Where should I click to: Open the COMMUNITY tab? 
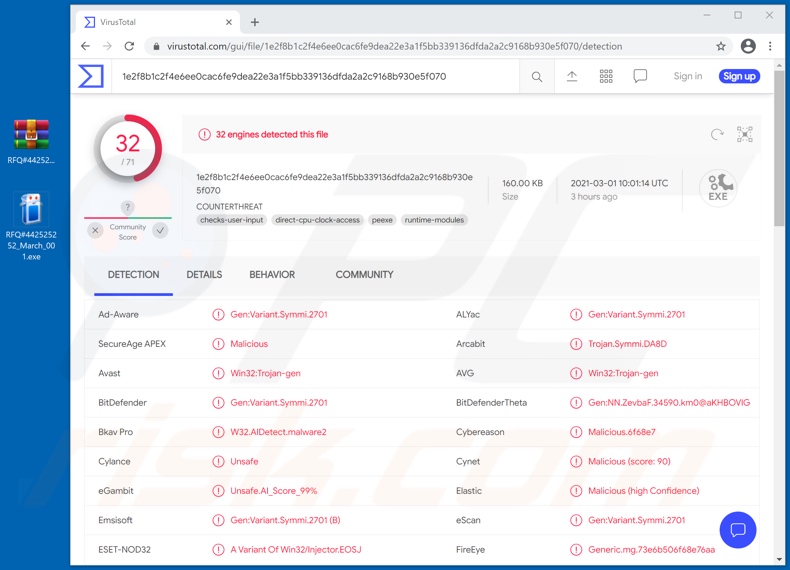pos(364,275)
